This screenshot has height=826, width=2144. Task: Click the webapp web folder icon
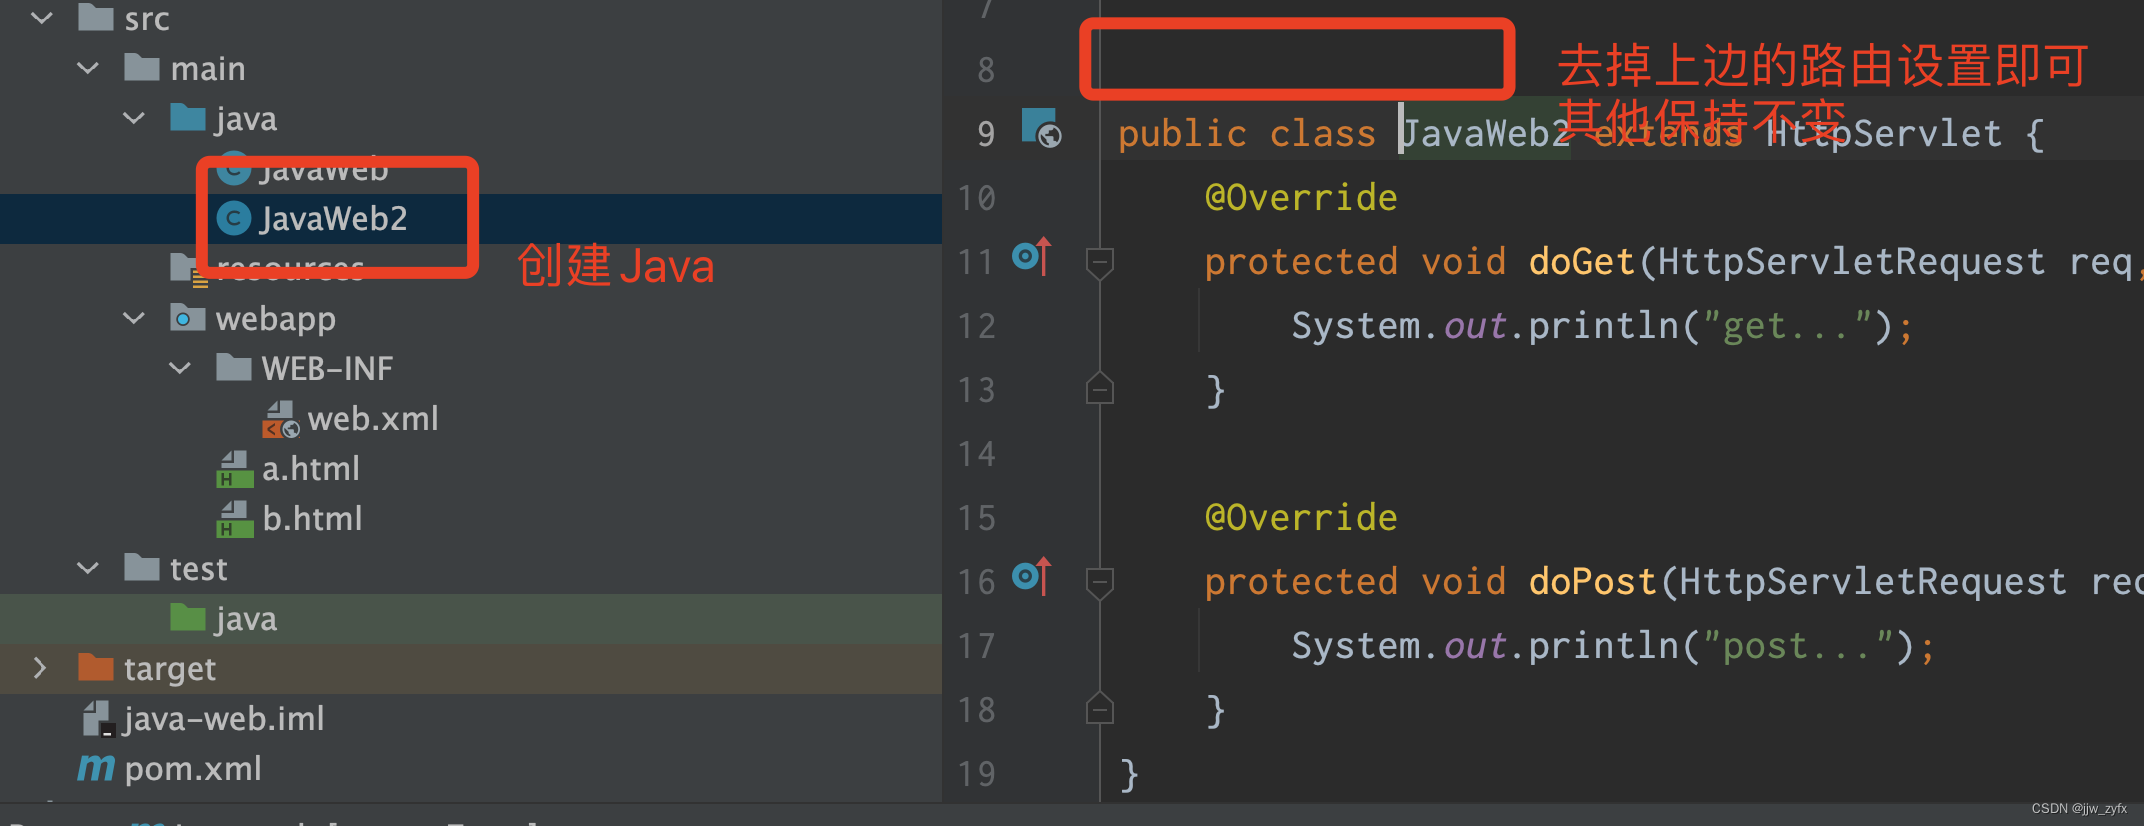188,317
